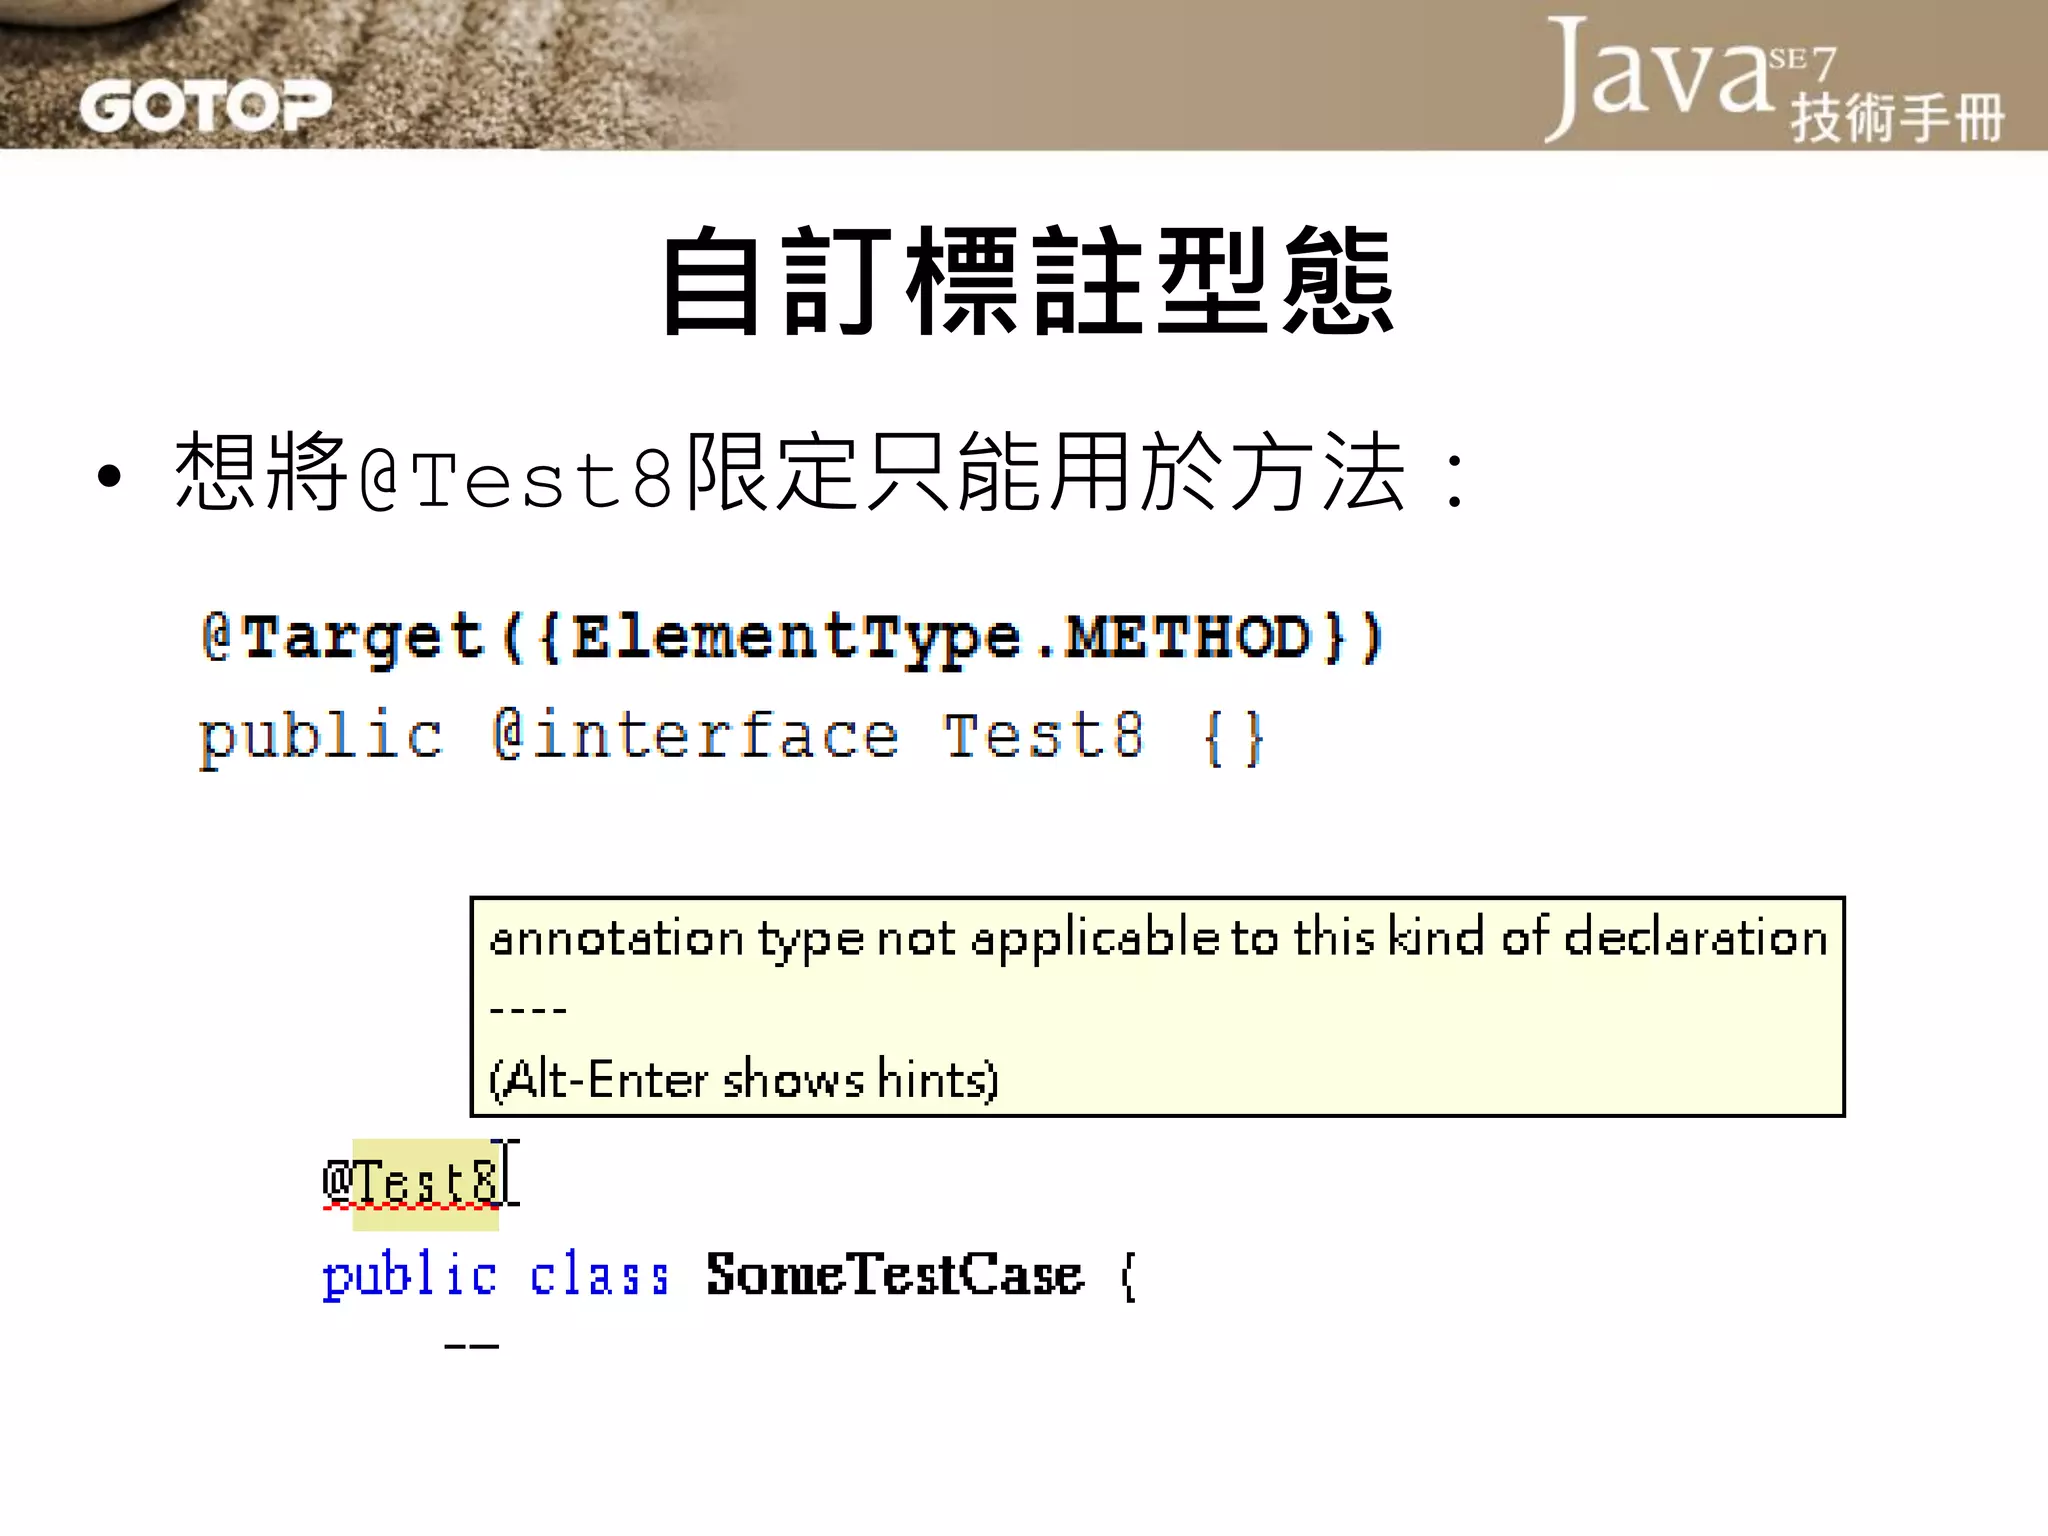The height and width of the screenshot is (1536, 2048).
Task: Click the underlined @Test8 error annotation
Action: pyautogui.click(x=410, y=1182)
